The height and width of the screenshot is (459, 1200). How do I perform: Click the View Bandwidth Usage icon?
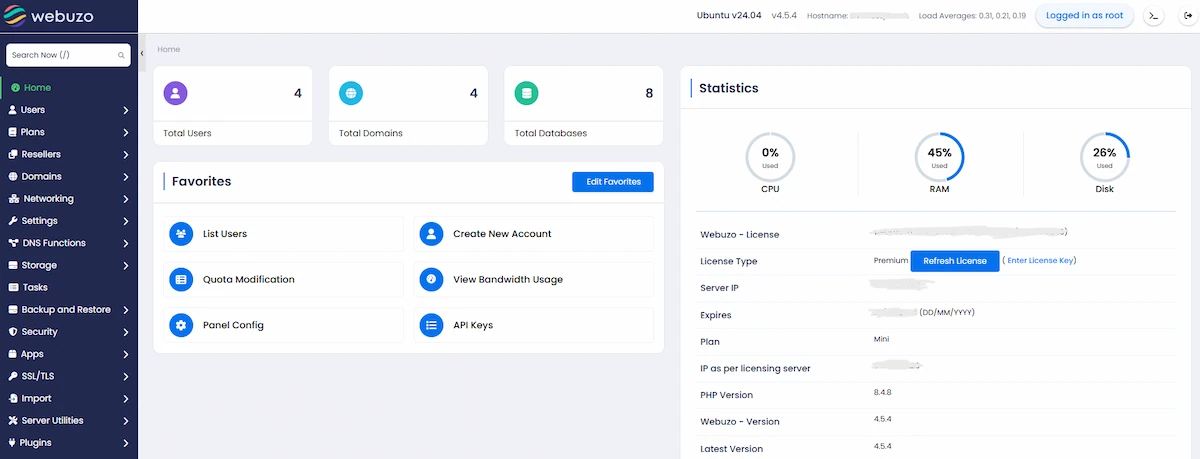point(431,280)
